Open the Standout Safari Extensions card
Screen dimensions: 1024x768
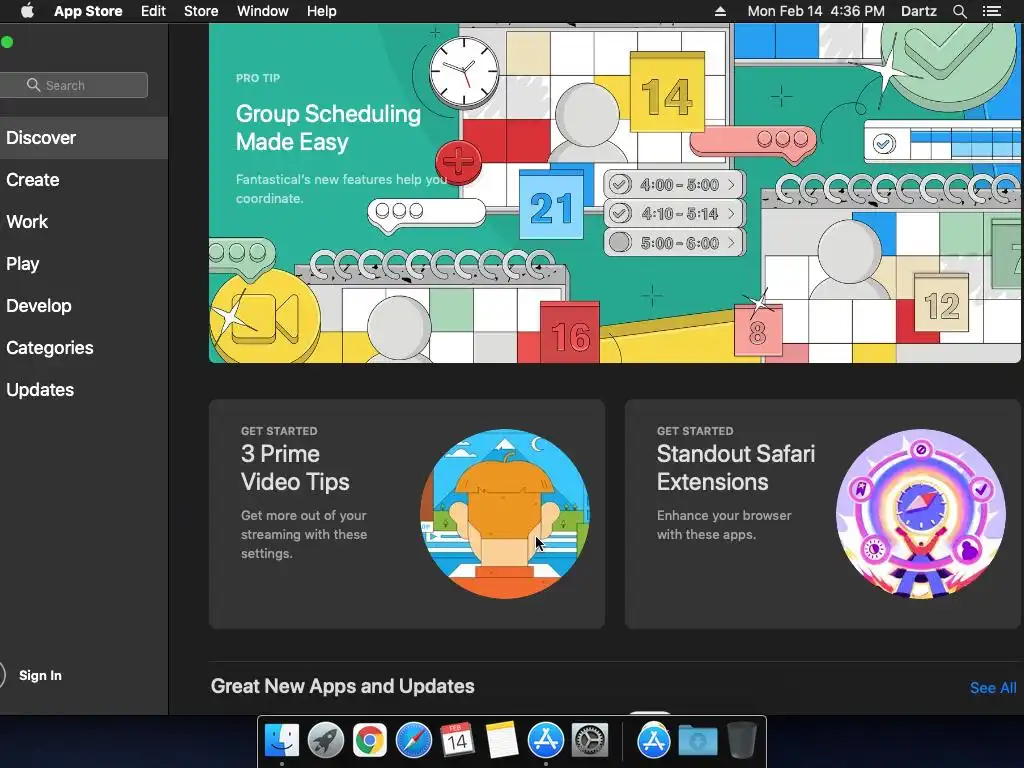tap(823, 514)
